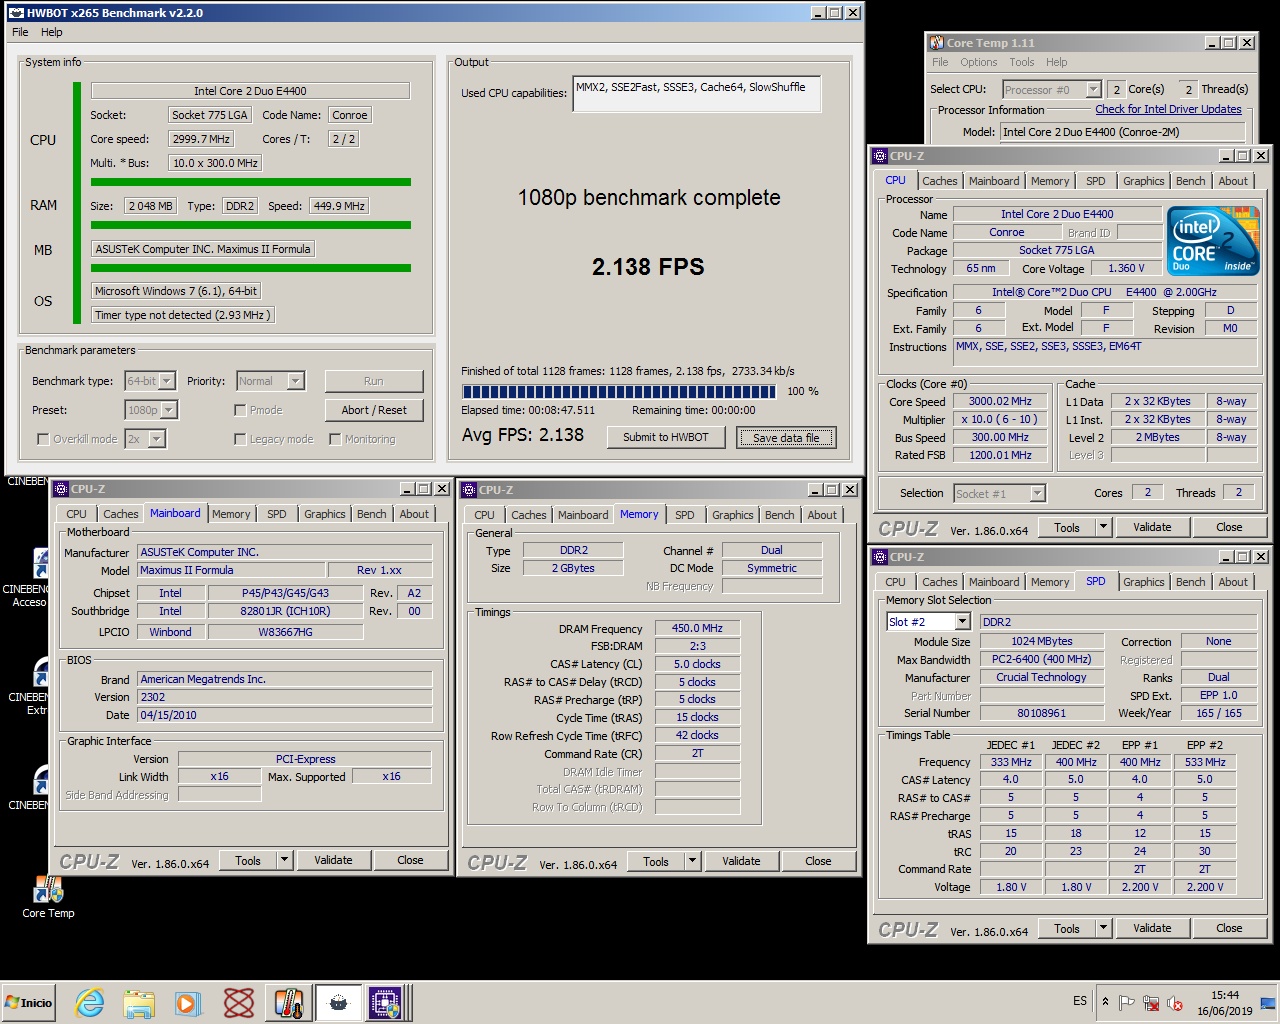Click the Save data file button

786,437
